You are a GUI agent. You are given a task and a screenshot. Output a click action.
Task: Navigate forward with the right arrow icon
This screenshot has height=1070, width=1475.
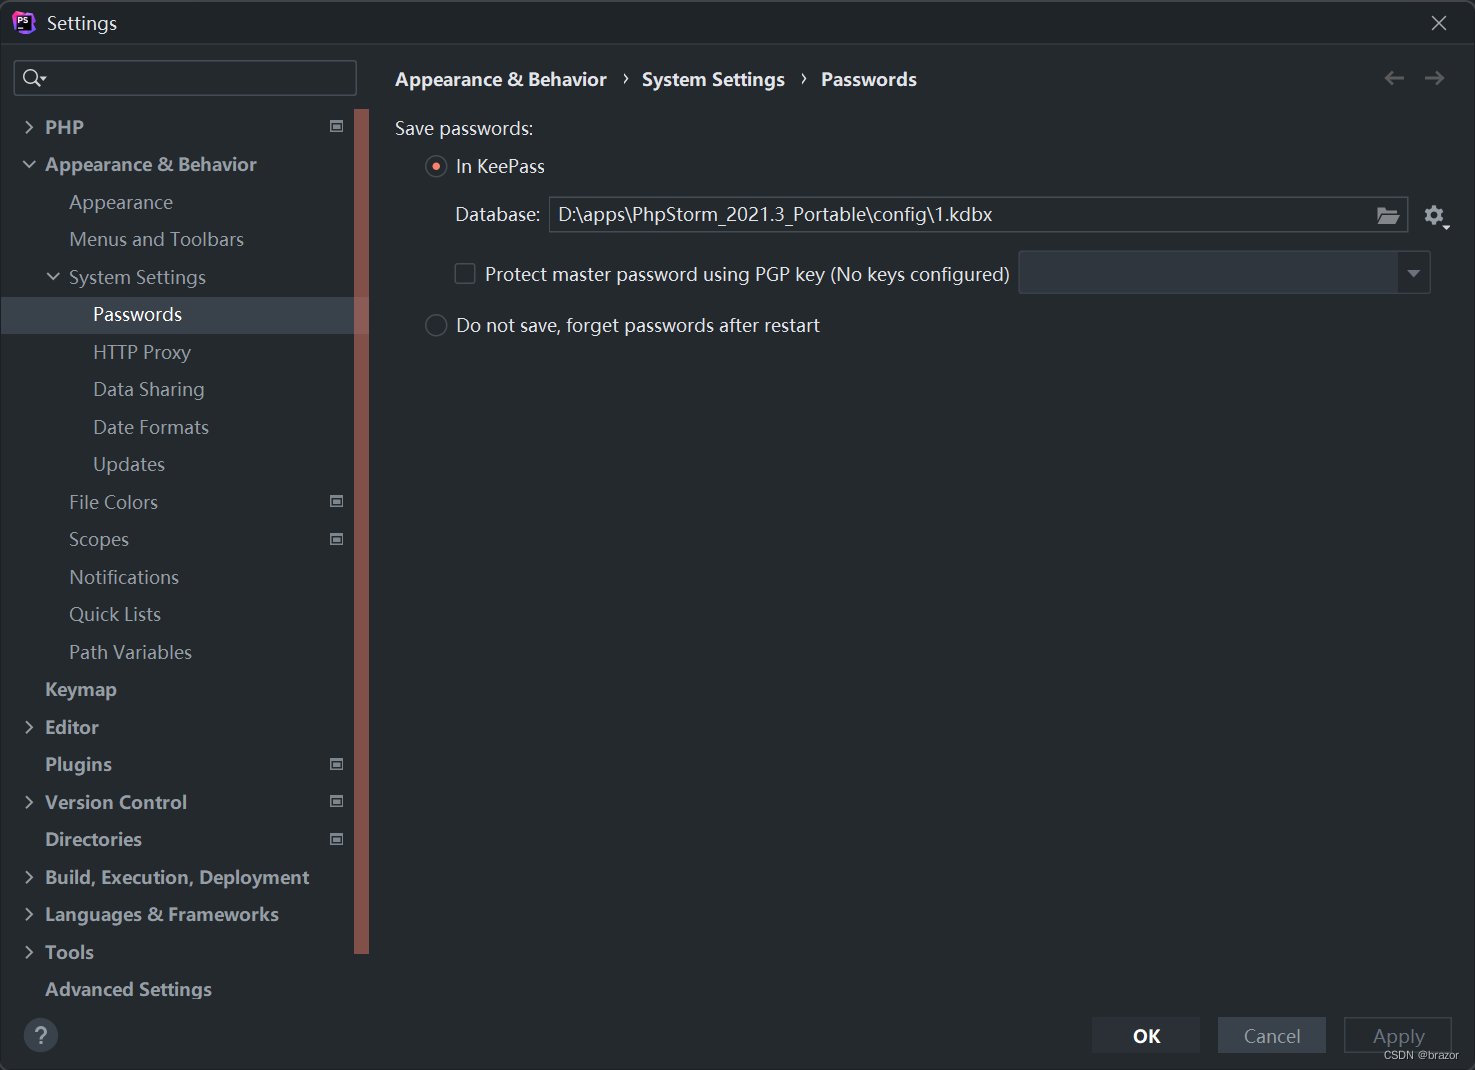point(1434,78)
